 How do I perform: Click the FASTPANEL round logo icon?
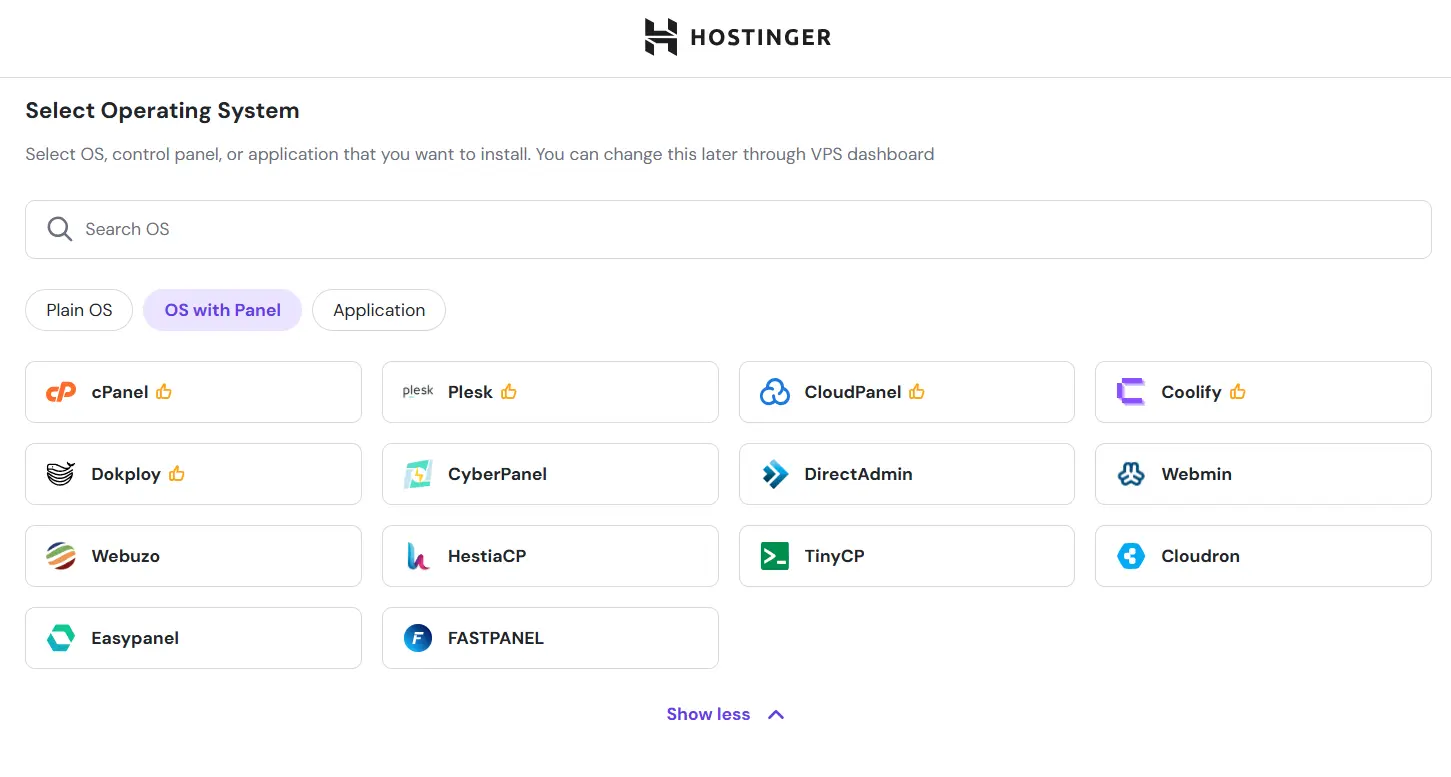(418, 638)
